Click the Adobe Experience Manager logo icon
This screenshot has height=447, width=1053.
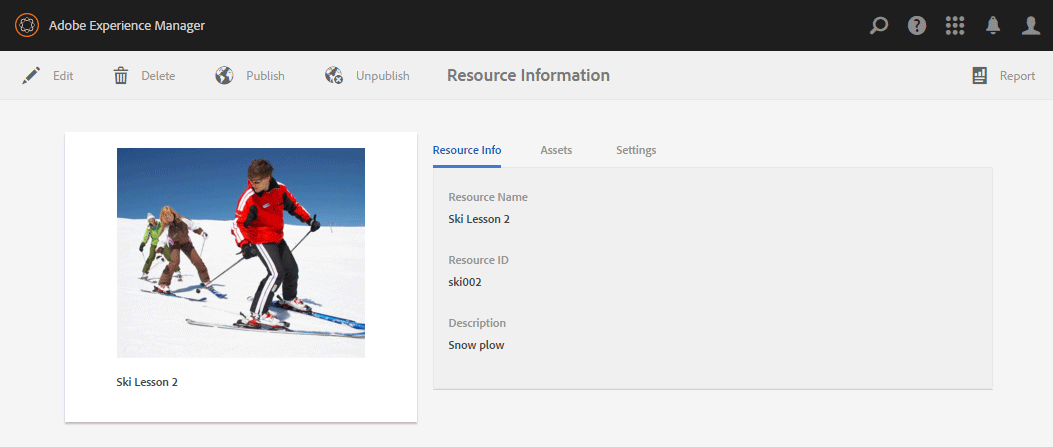pos(27,25)
